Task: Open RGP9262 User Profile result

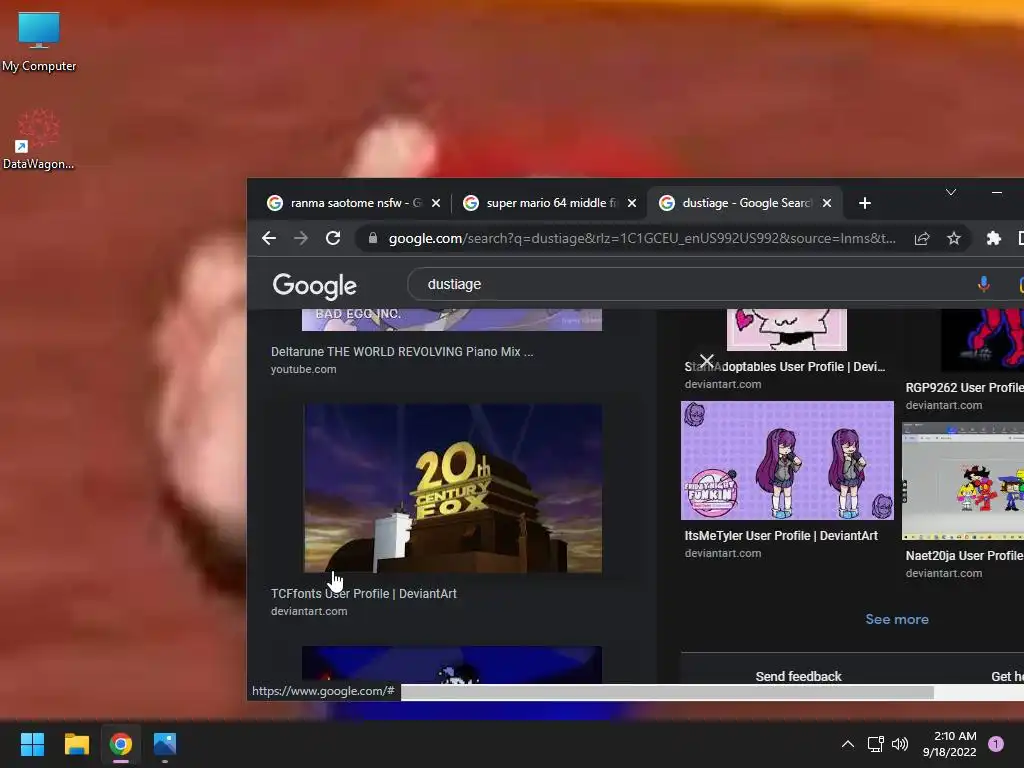Action: tap(965, 387)
